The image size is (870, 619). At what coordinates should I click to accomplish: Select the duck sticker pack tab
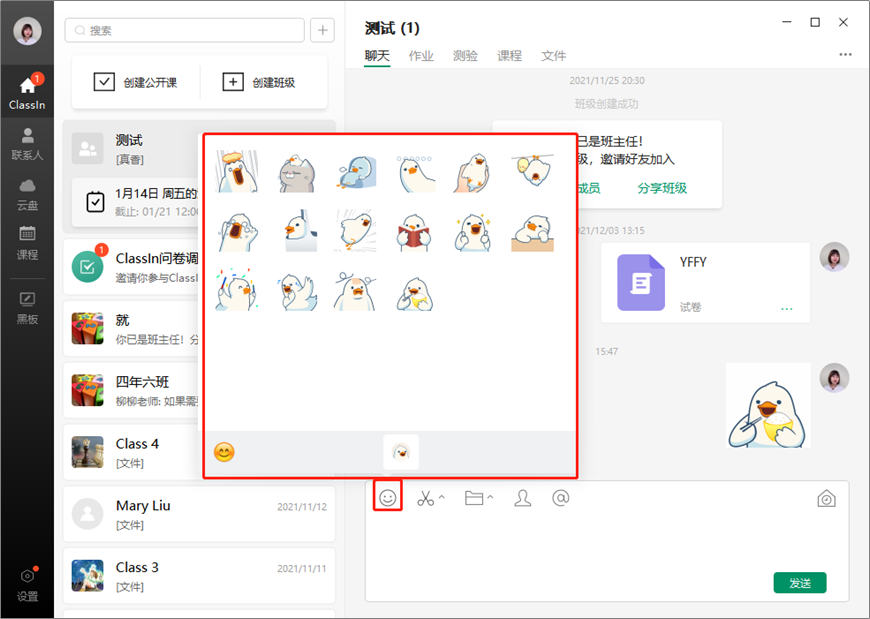pos(401,452)
